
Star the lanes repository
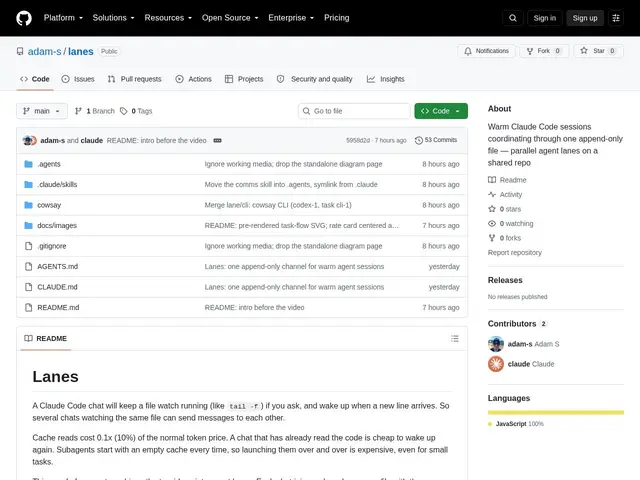598,51
